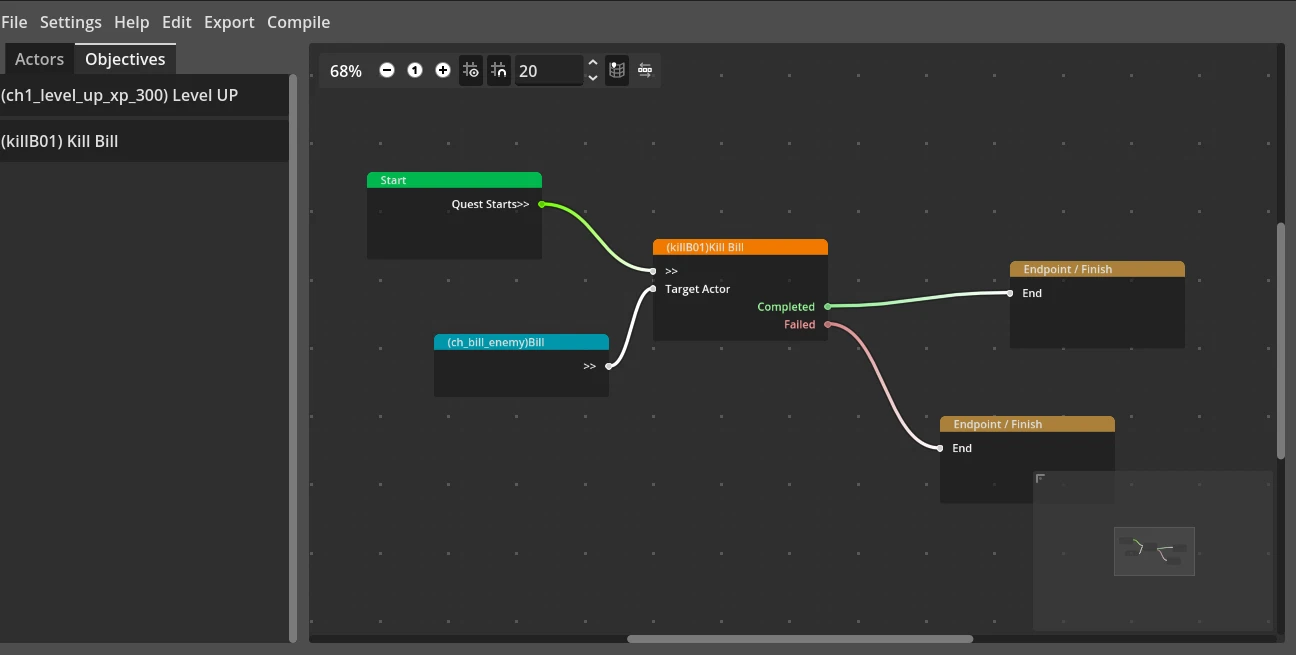Switch to the Actors tab
Screen dimensions: 1296x655
coord(39,58)
